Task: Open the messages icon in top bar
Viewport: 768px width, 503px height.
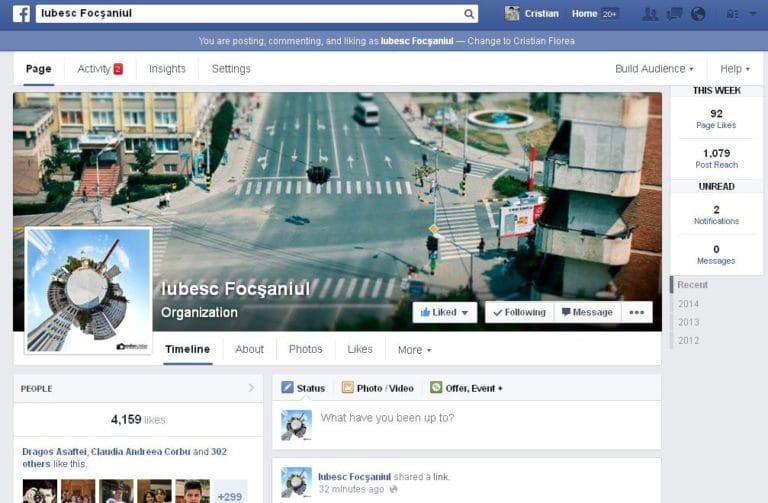Action: click(x=674, y=14)
